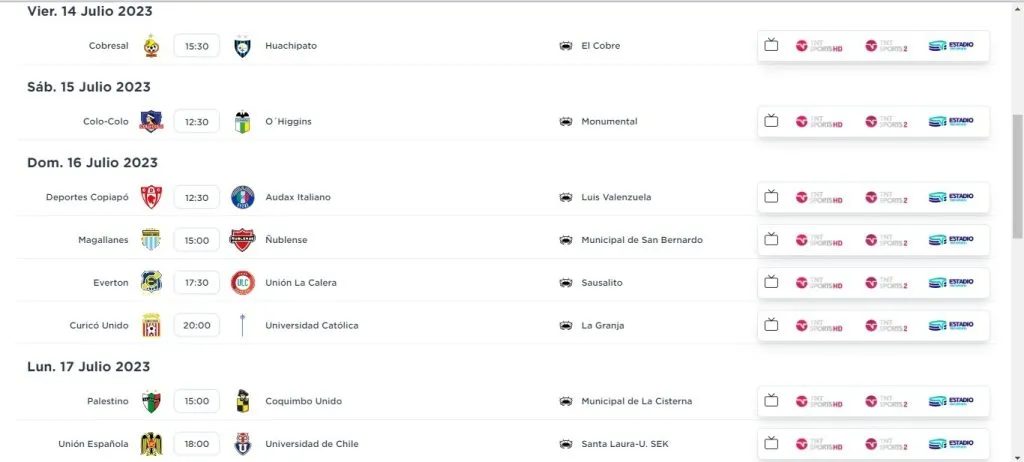Click the Ñublense team crest
The width and height of the screenshot is (1024, 462).
coord(242,240)
